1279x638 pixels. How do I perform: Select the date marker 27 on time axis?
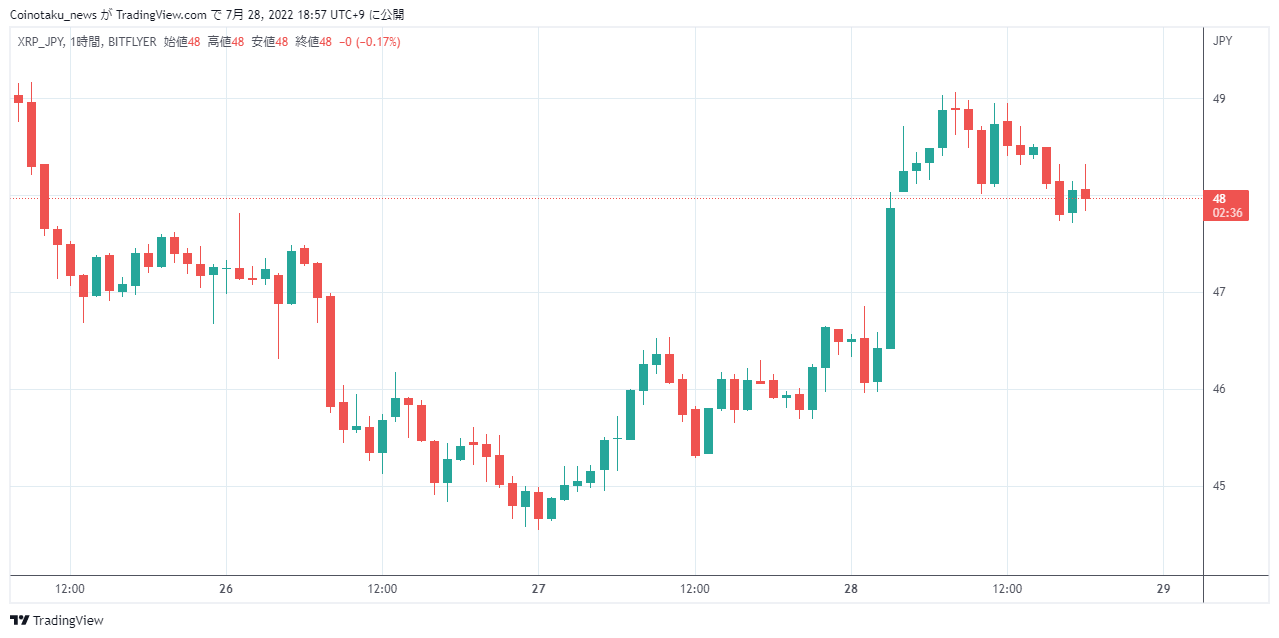[x=538, y=589]
